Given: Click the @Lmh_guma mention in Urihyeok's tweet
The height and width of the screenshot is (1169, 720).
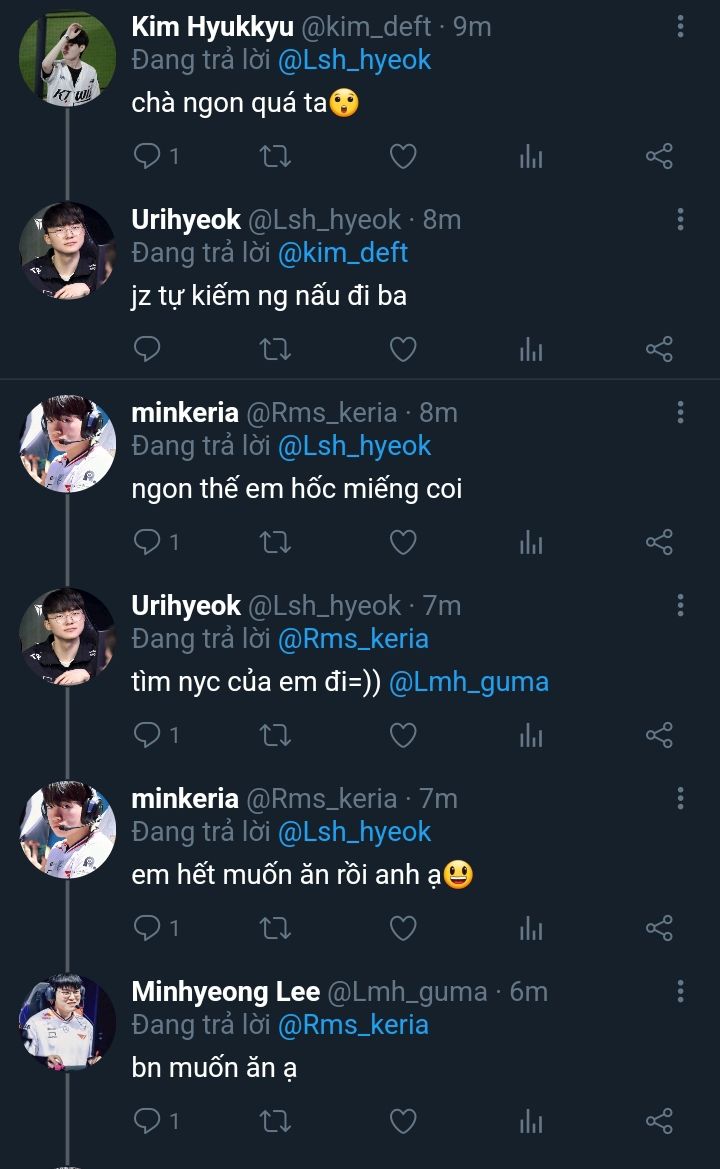Looking at the screenshot, I should tap(468, 682).
